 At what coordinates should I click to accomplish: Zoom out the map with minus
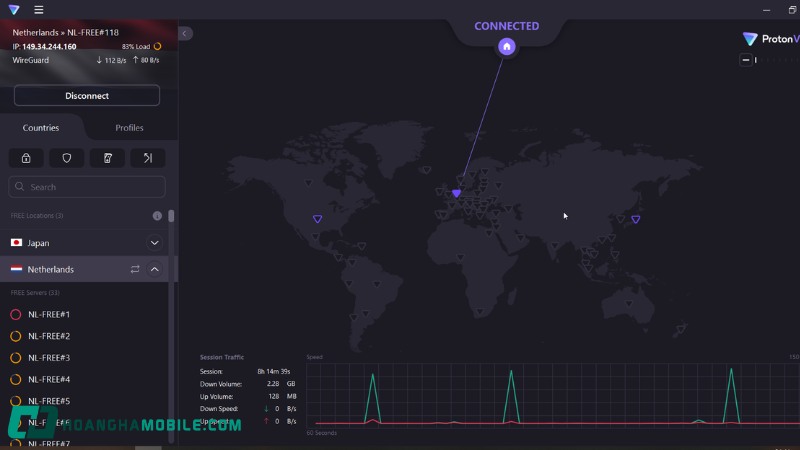coord(746,60)
